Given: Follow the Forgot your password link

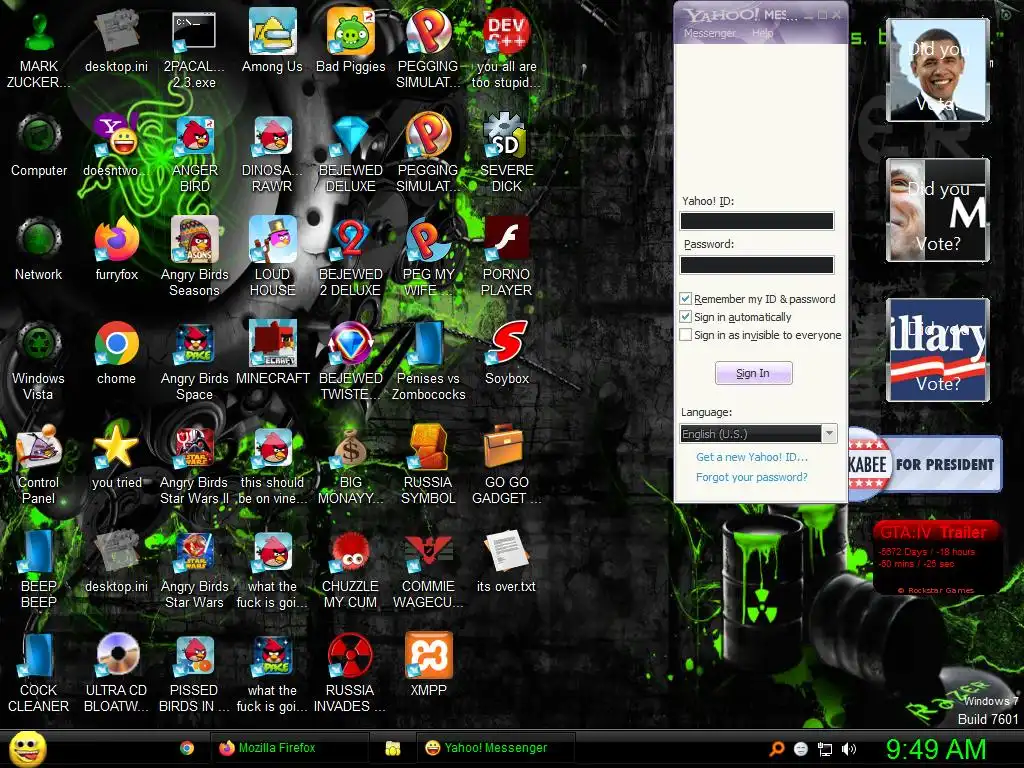Looking at the screenshot, I should [752, 477].
